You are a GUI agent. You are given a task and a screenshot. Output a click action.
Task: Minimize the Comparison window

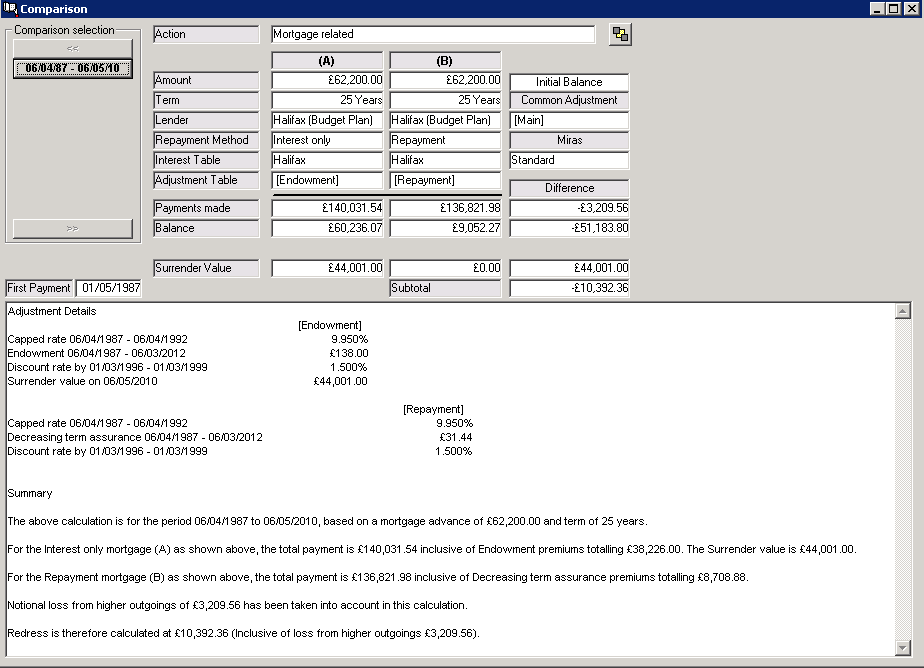pyautogui.click(x=877, y=9)
